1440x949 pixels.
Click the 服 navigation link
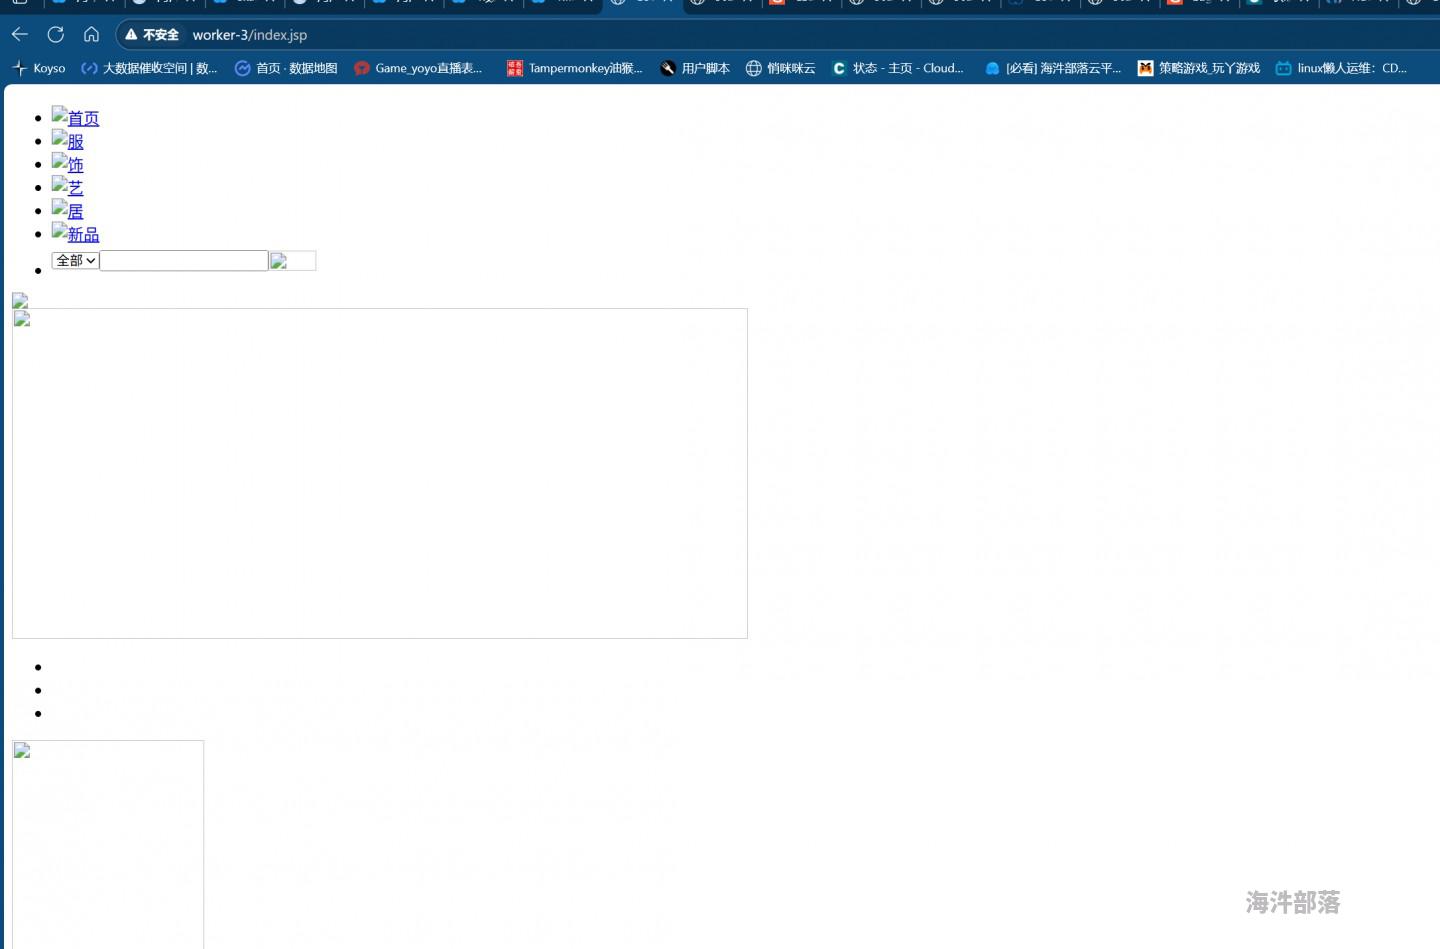click(67, 140)
